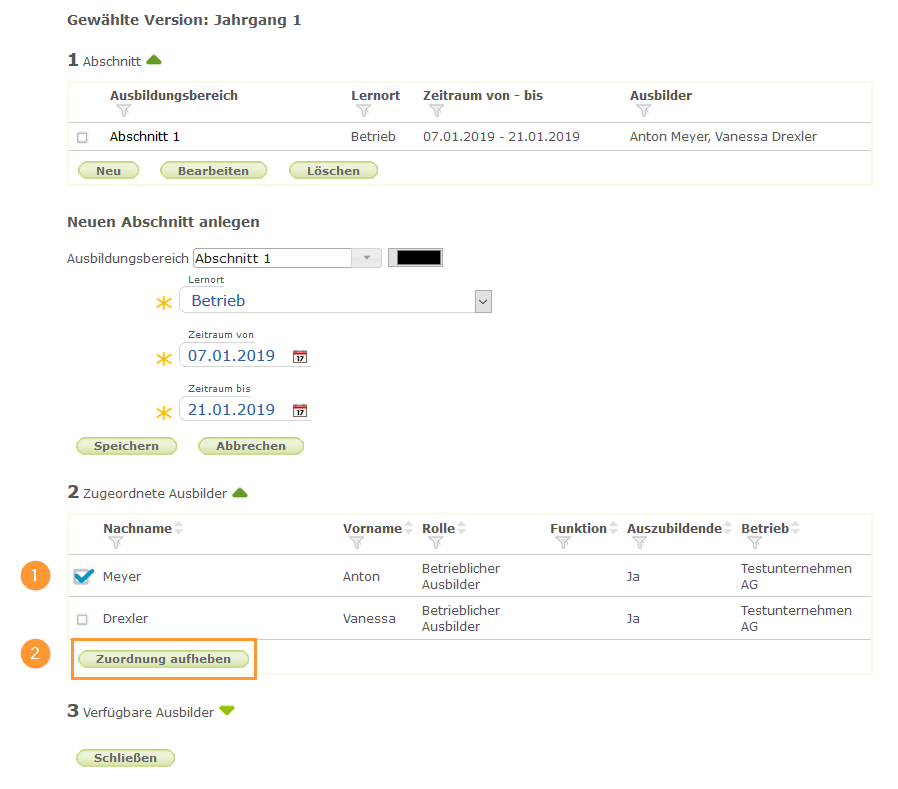
Task: Click the filter funnel under Nachname
Action: click(x=116, y=543)
